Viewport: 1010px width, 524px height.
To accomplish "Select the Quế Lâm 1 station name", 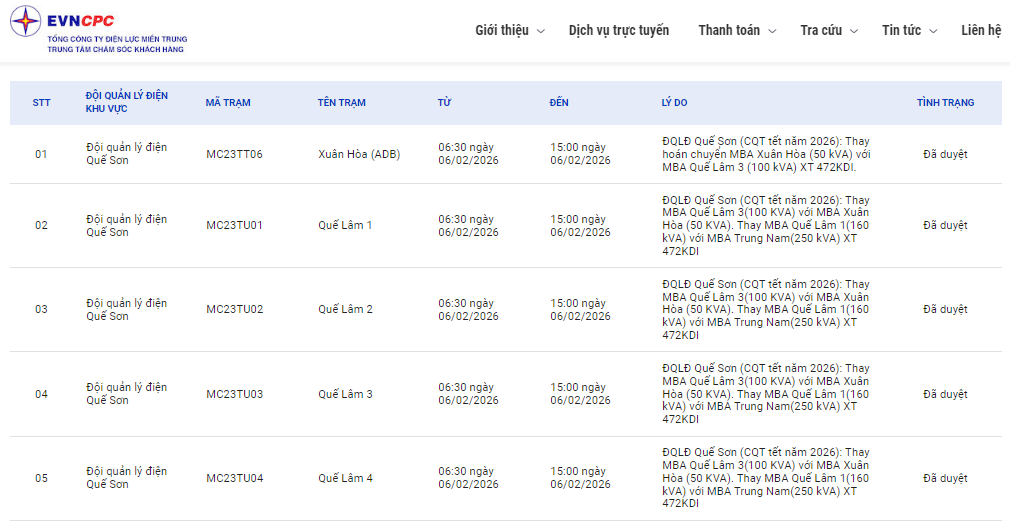I will coord(345,225).
